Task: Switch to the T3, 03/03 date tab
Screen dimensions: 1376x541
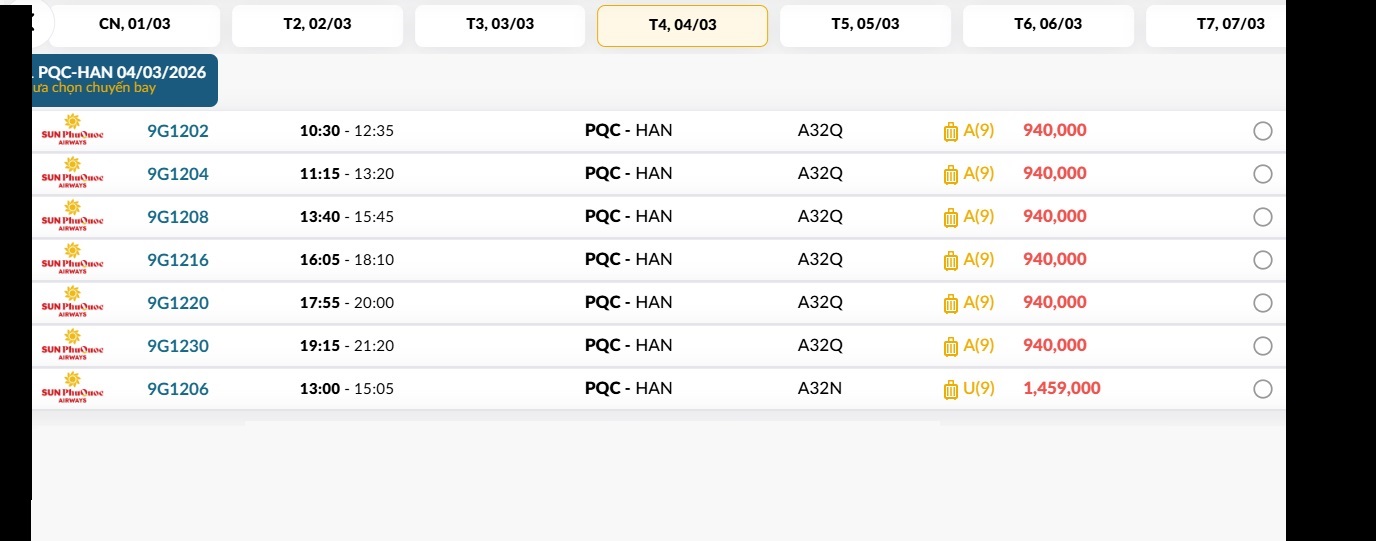Action: 500,25
